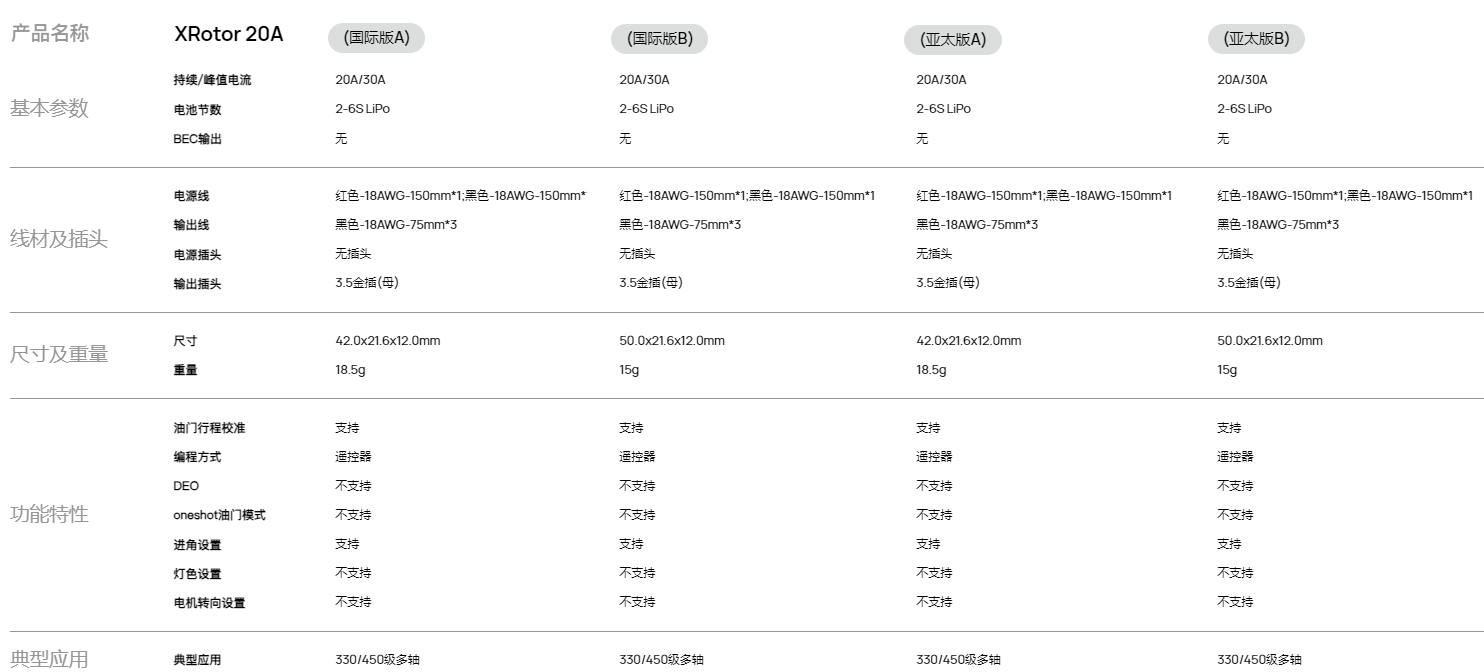Click the 电源线 row label

pos(191,196)
